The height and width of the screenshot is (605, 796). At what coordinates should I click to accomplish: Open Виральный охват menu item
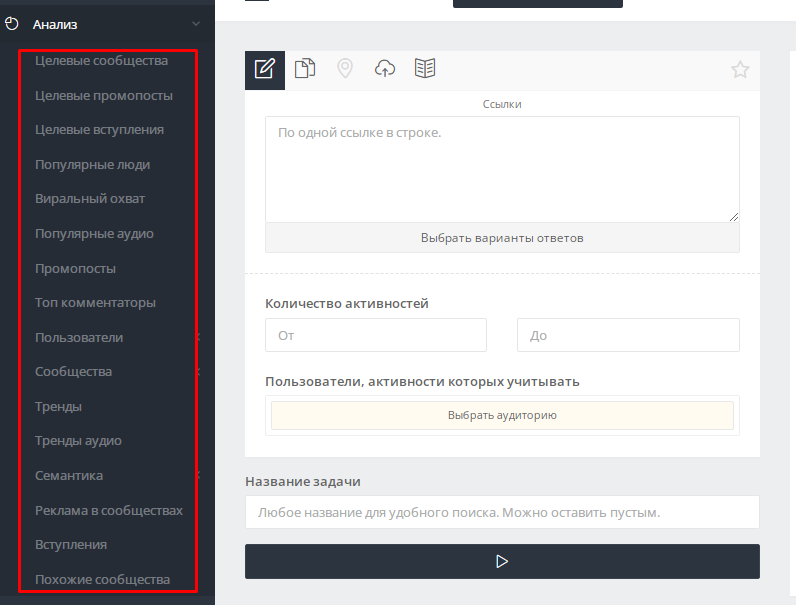(90, 198)
